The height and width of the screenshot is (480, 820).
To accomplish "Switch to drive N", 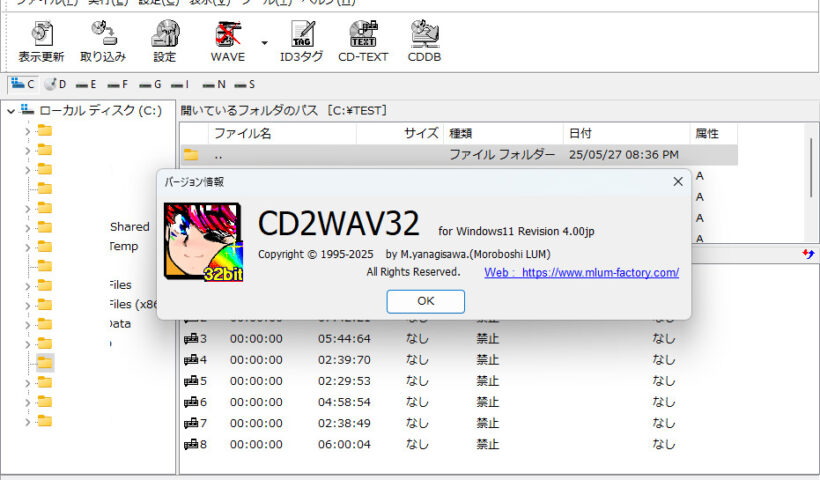I will pos(214,84).
